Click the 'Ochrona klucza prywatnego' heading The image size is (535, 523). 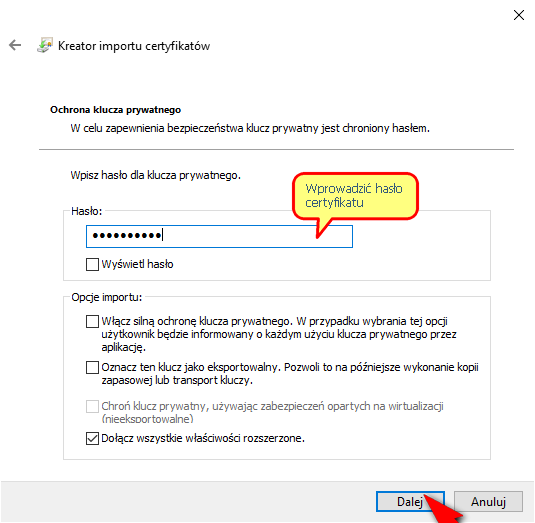click(115, 110)
